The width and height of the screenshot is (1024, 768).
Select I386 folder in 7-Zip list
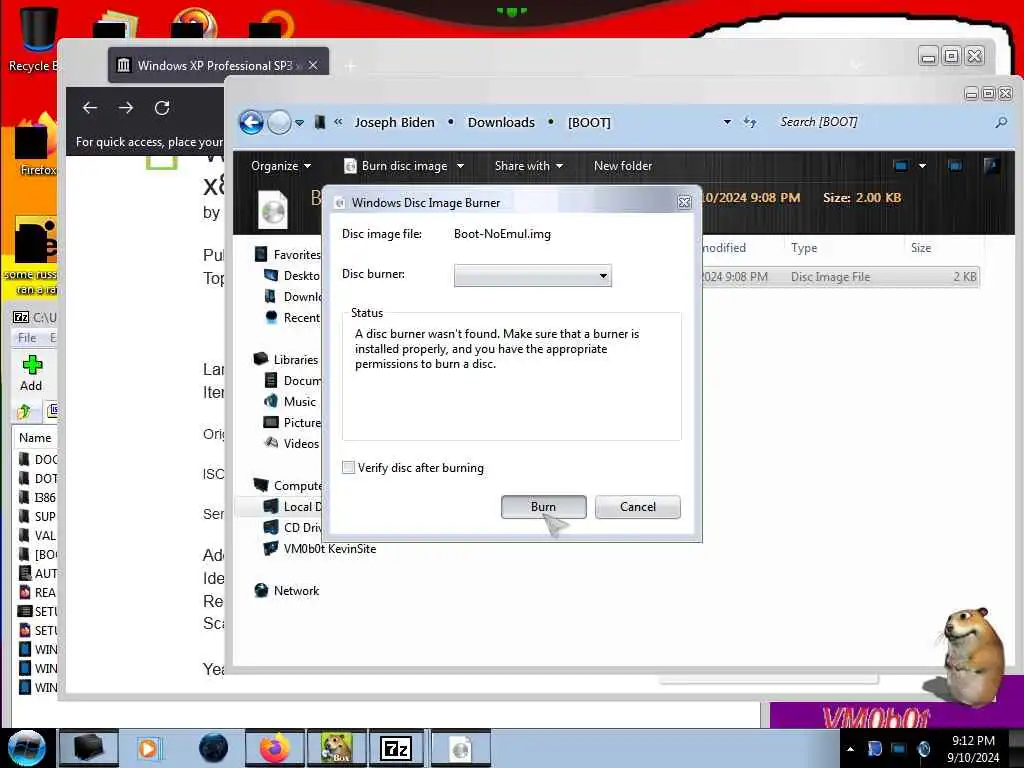pyautogui.click(x=38, y=498)
